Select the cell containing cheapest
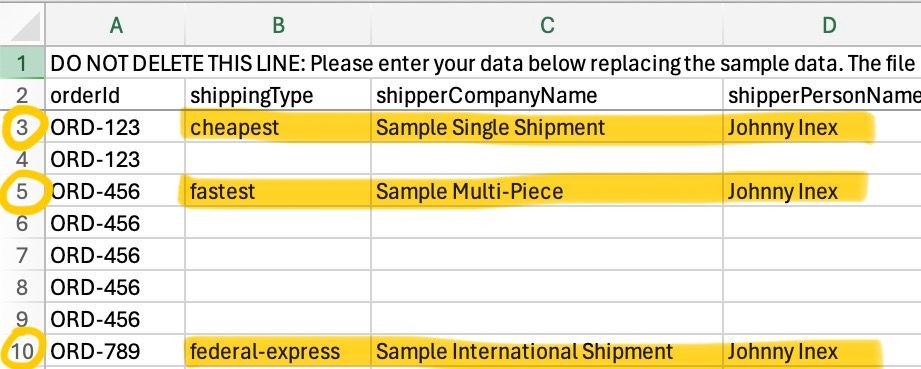The image size is (921, 369). coord(278,127)
